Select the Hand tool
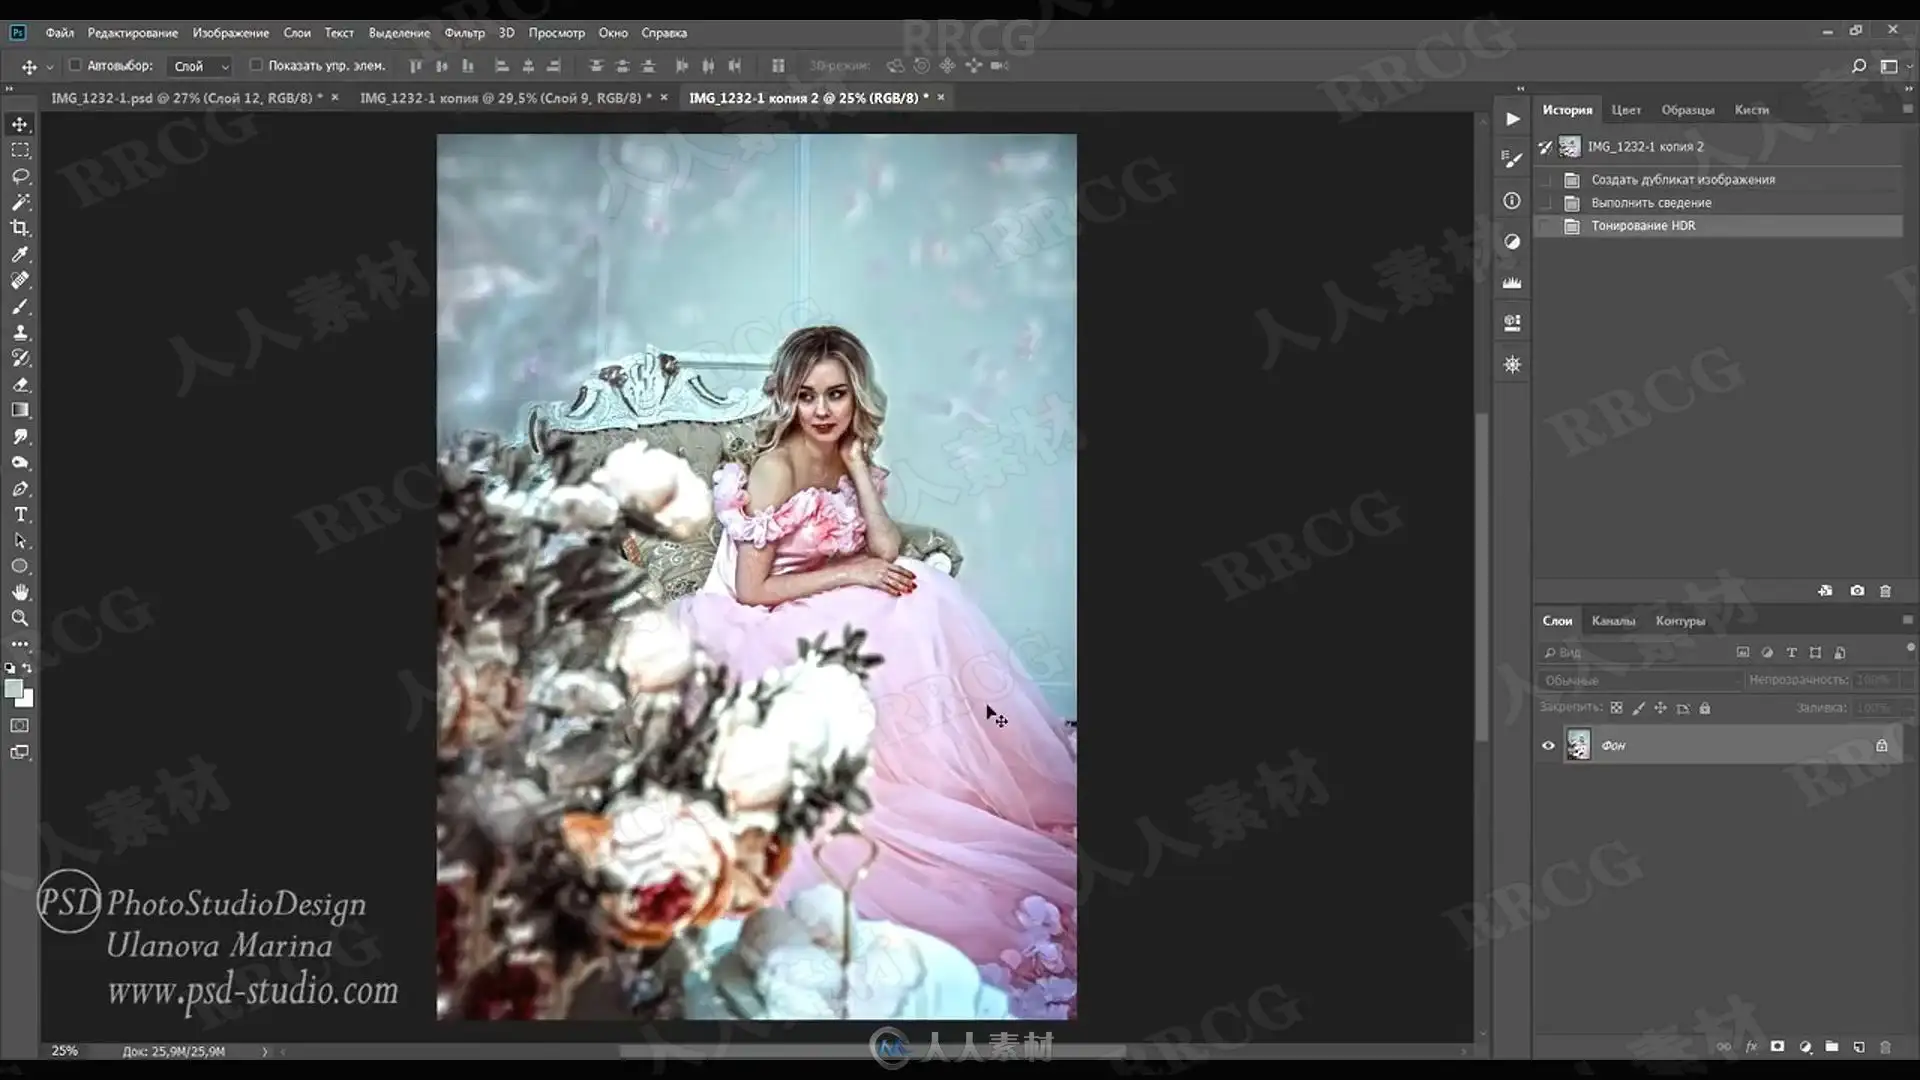Viewport: 1920px width, 1080px height. (20, 592)
